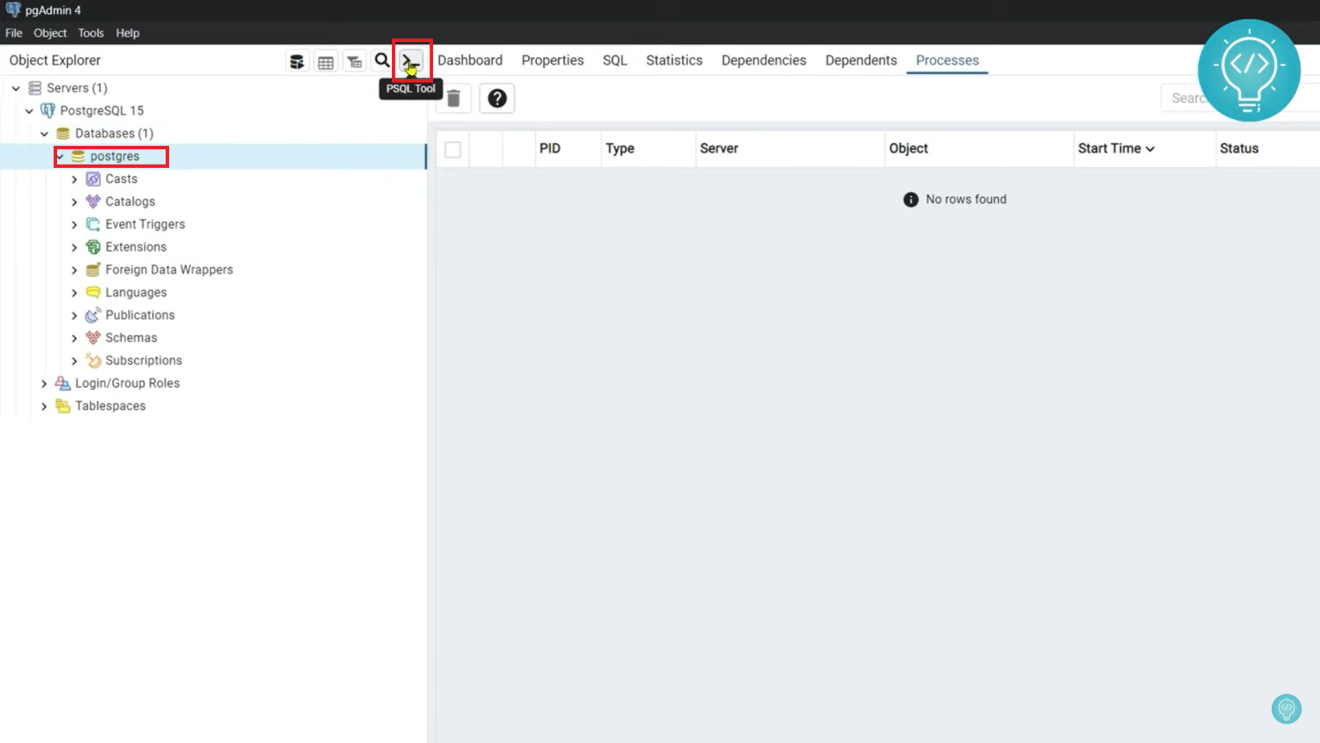Click the lightbulb assistant icon bottom right
1320x743 pixels.
click(x=1286, y=709)
